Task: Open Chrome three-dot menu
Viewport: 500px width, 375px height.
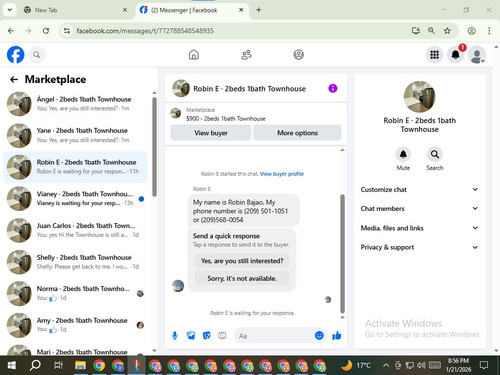Action: coord(489,31)
